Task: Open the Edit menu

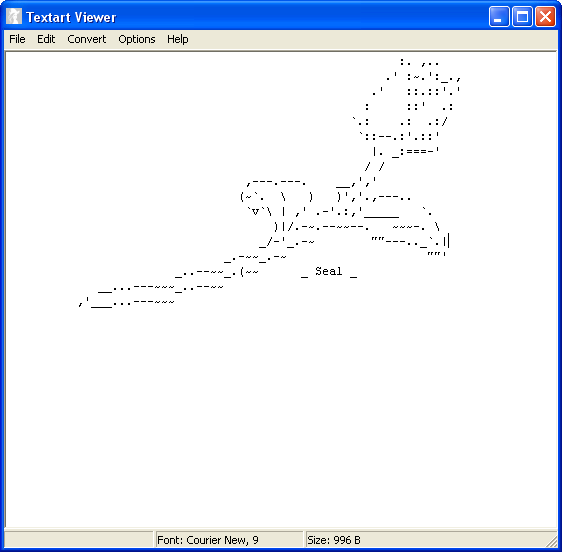Action: pyautogui.click(x=46, y=39)
